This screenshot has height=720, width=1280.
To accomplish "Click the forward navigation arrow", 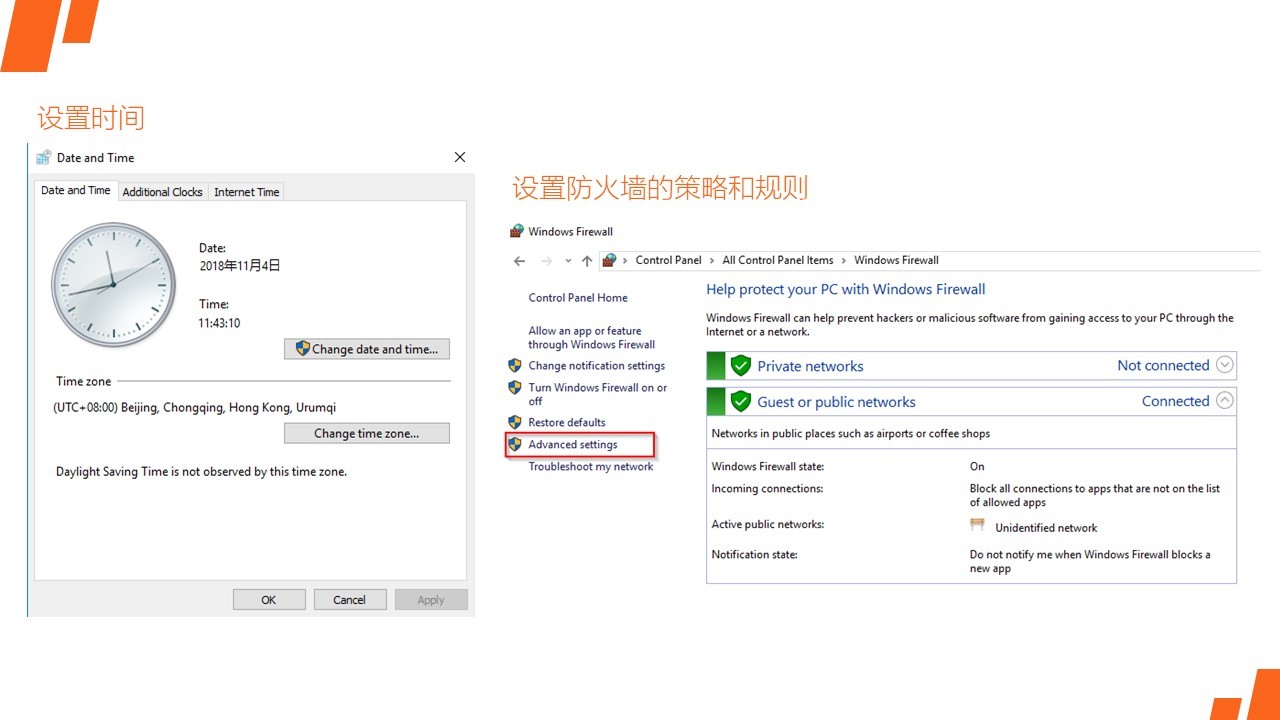I will [546, 260].
